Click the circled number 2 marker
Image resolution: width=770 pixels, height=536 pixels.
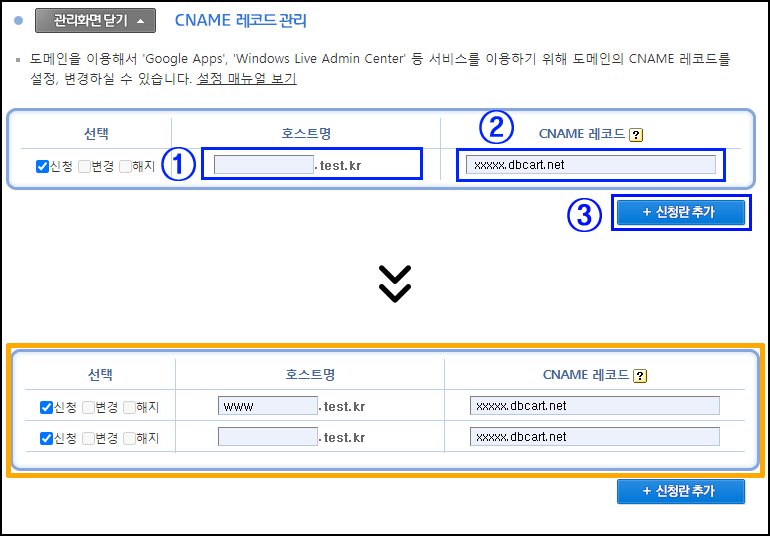[496, 127]
